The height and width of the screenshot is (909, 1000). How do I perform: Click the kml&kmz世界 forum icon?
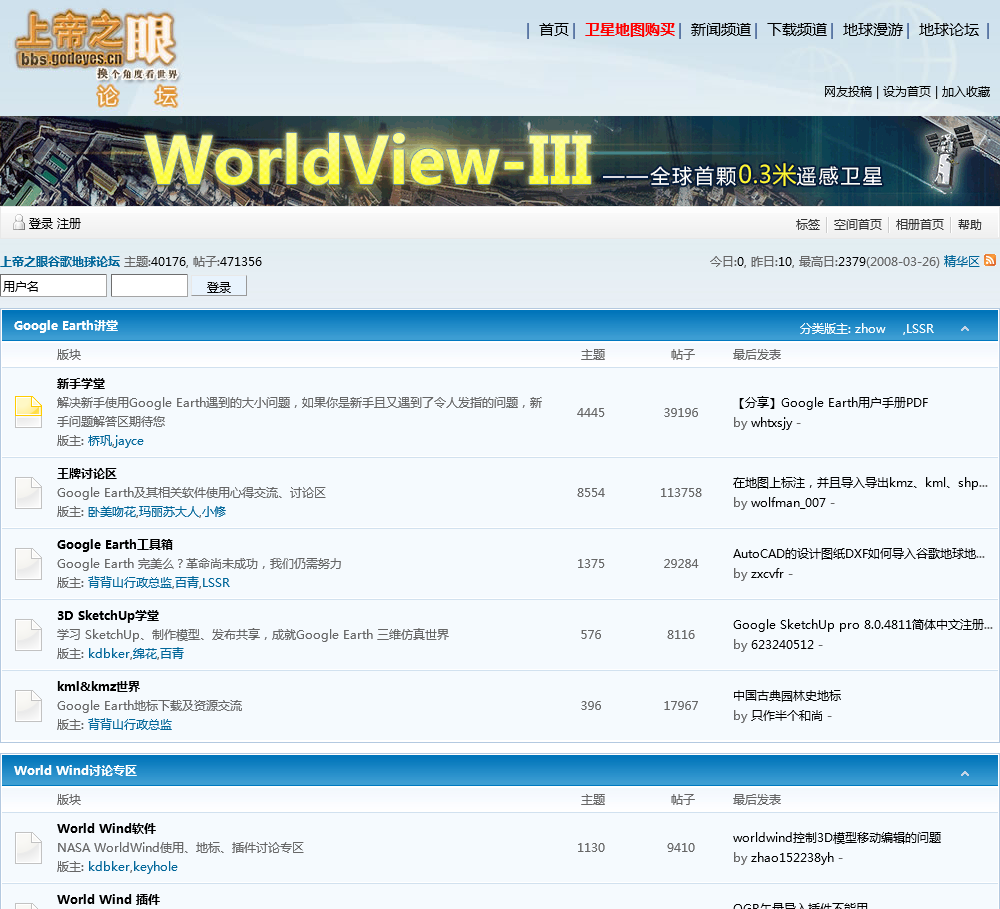tap(28, 706)
